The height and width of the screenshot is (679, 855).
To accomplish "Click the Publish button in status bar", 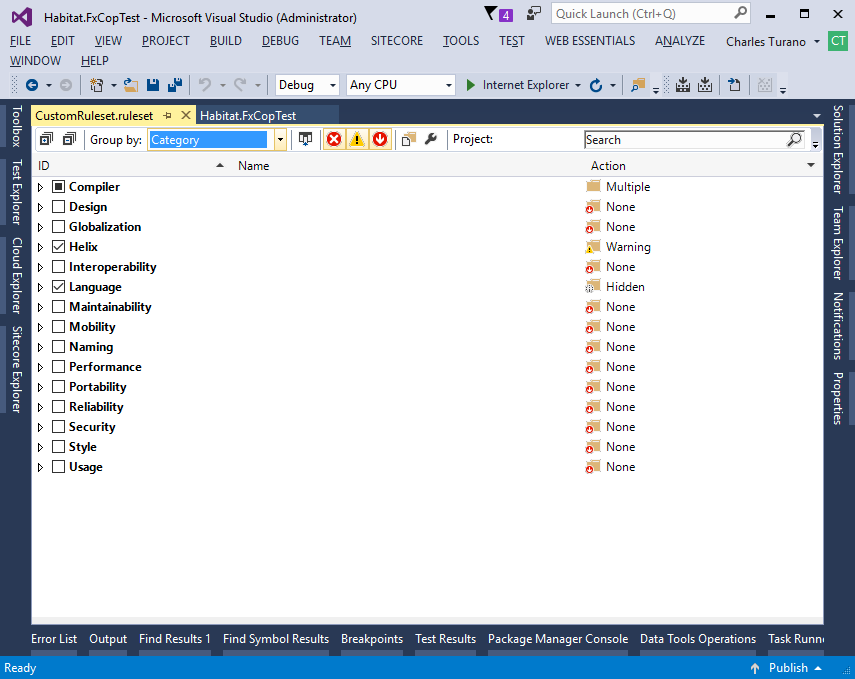I will click(x=788, y=668).
